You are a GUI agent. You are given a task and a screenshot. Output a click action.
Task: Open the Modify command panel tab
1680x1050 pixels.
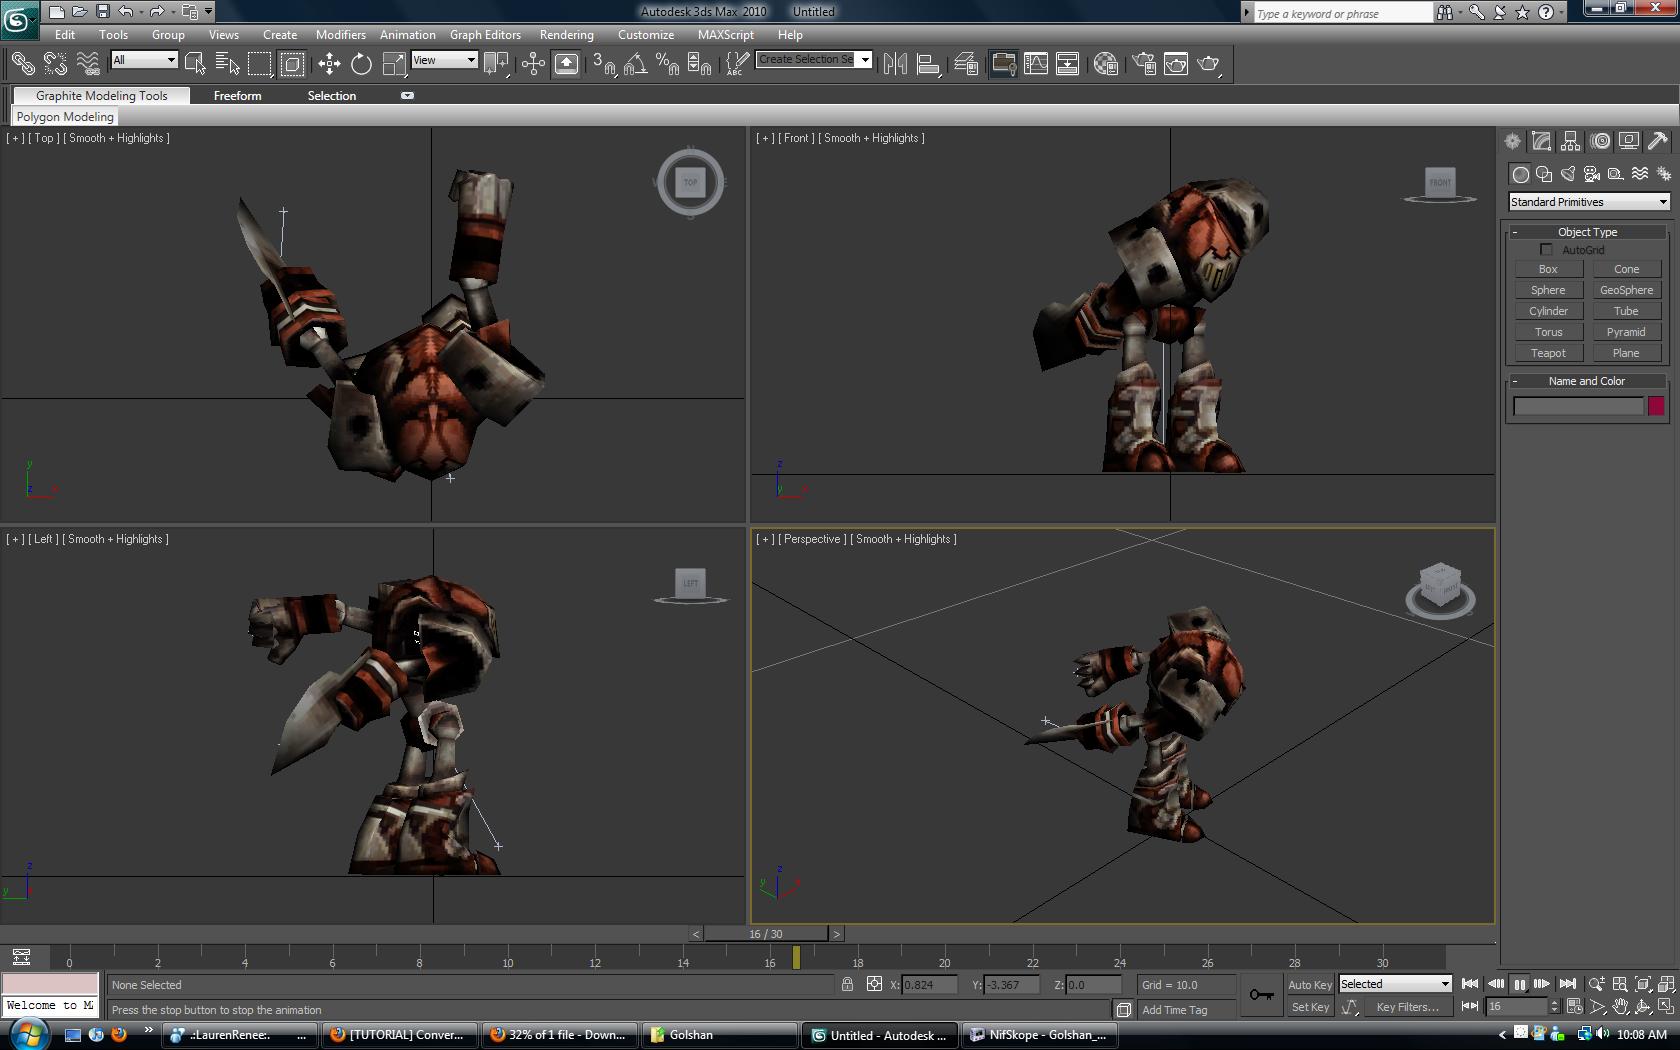point(1542,141)
